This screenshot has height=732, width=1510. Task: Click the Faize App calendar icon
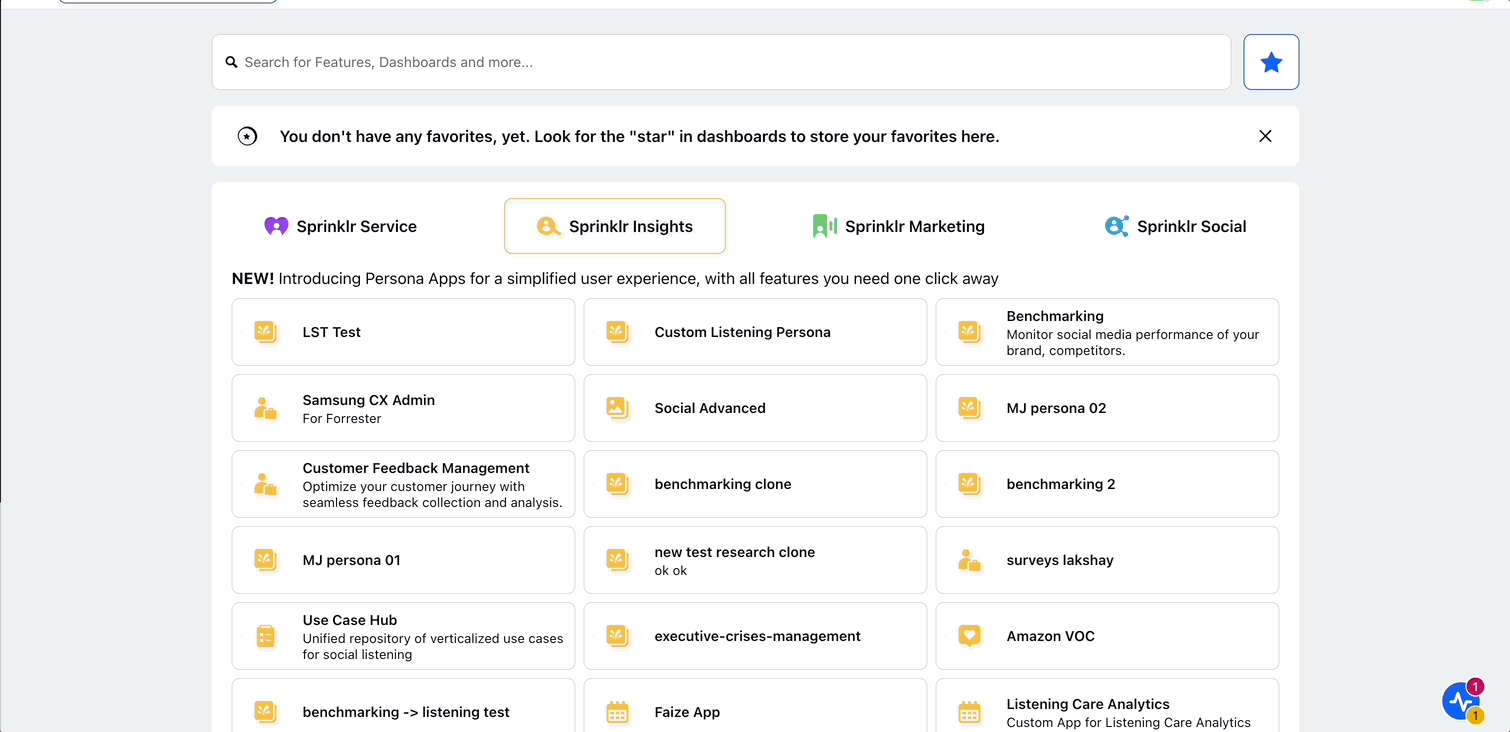tap(617, 712)
